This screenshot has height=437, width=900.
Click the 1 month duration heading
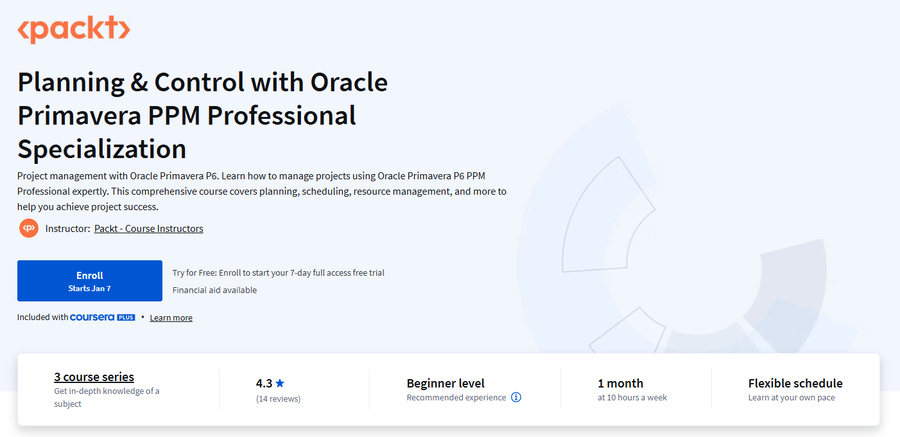pyautogui.click(x=620, y=383)
